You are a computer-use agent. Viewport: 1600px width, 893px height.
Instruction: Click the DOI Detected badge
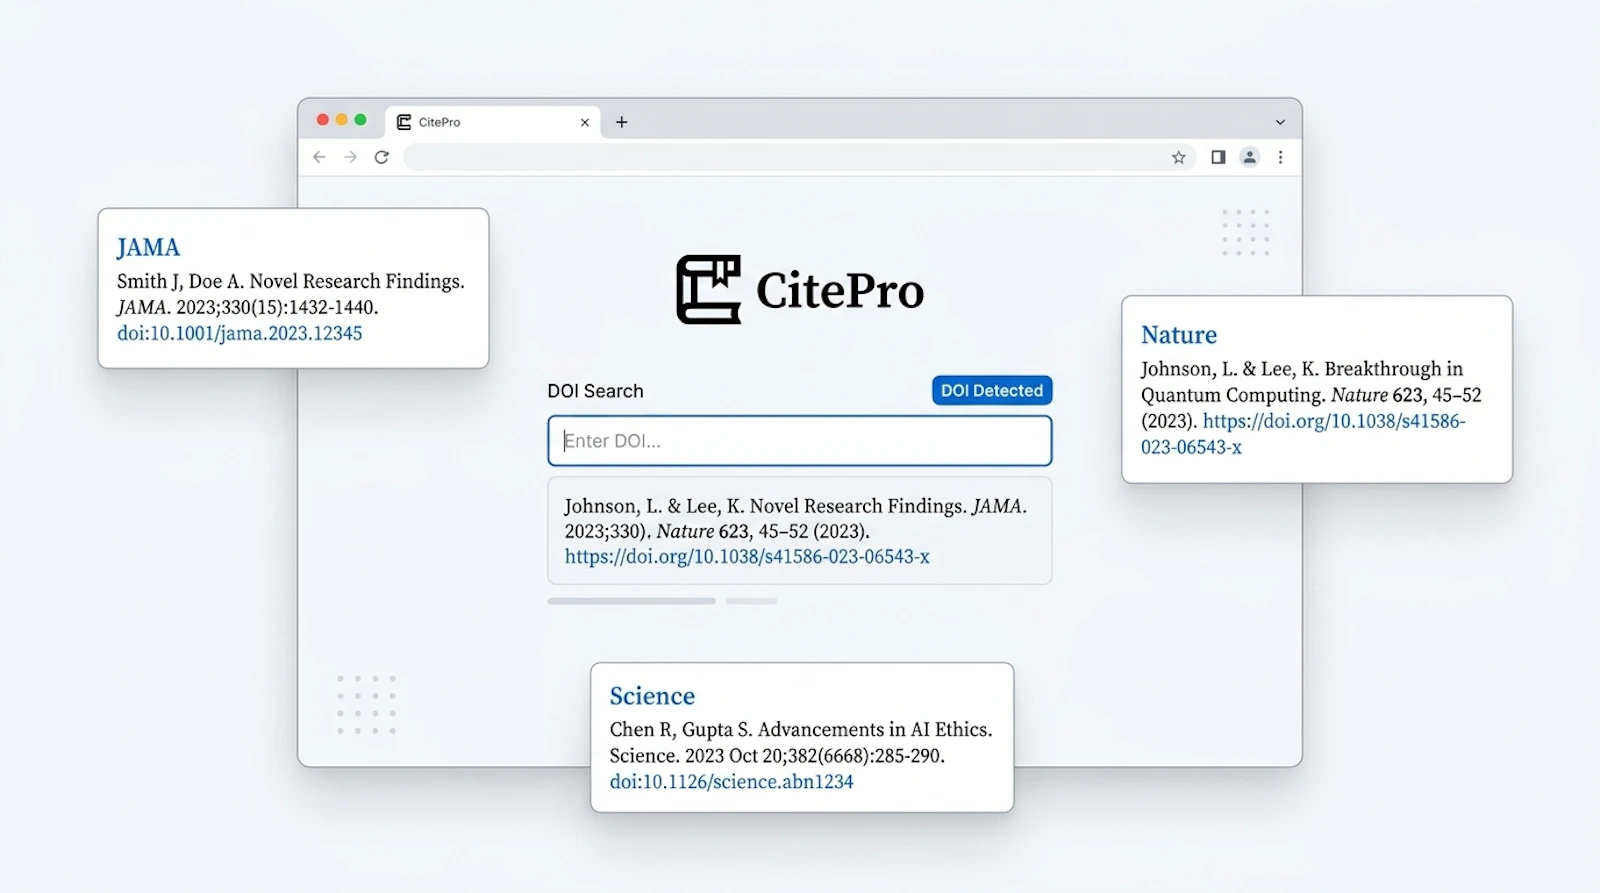[992, 391]
